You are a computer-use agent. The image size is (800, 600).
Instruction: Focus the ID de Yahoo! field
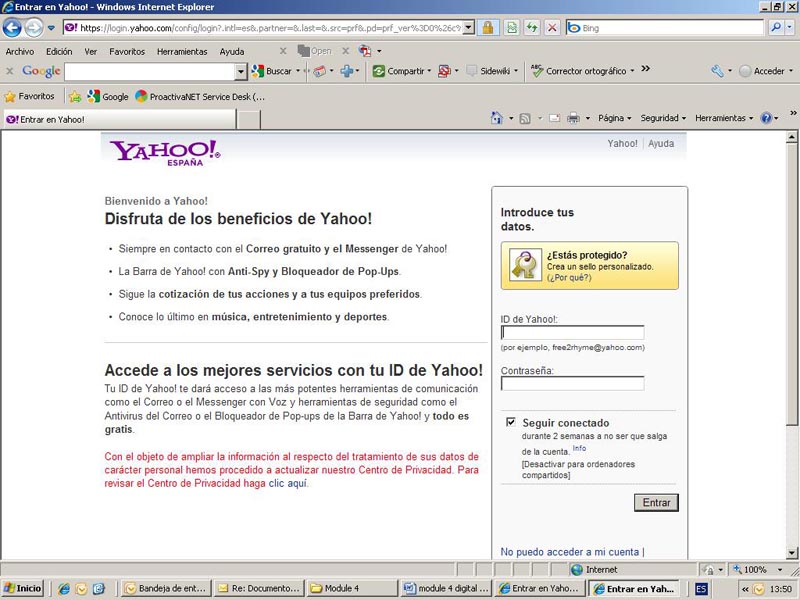[572, 333]
